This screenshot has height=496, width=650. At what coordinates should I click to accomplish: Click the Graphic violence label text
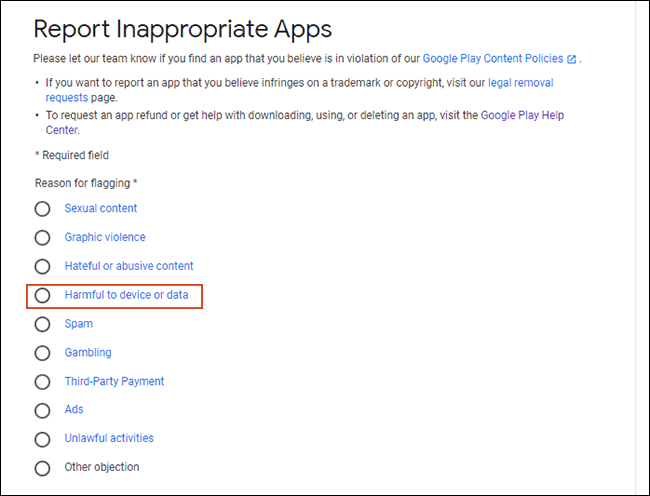105,237
